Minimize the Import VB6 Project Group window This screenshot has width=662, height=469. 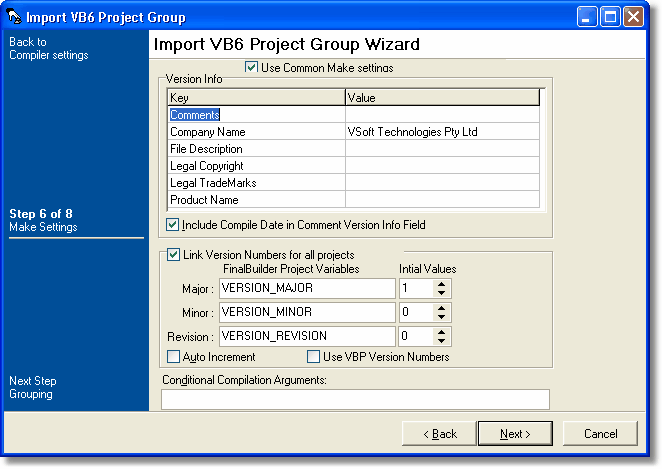(587, 17)
